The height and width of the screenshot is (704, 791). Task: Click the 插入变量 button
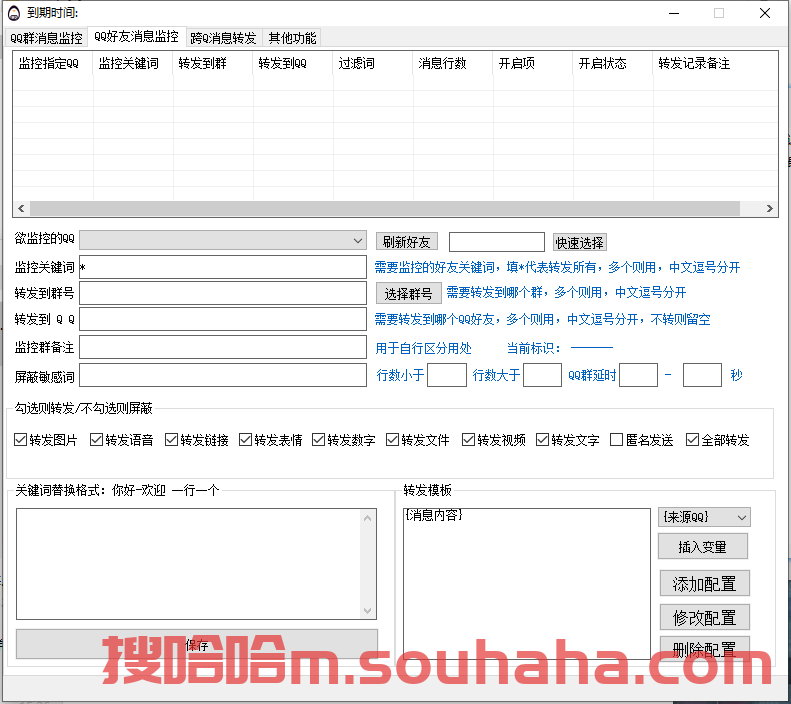[x=702, y=547]
